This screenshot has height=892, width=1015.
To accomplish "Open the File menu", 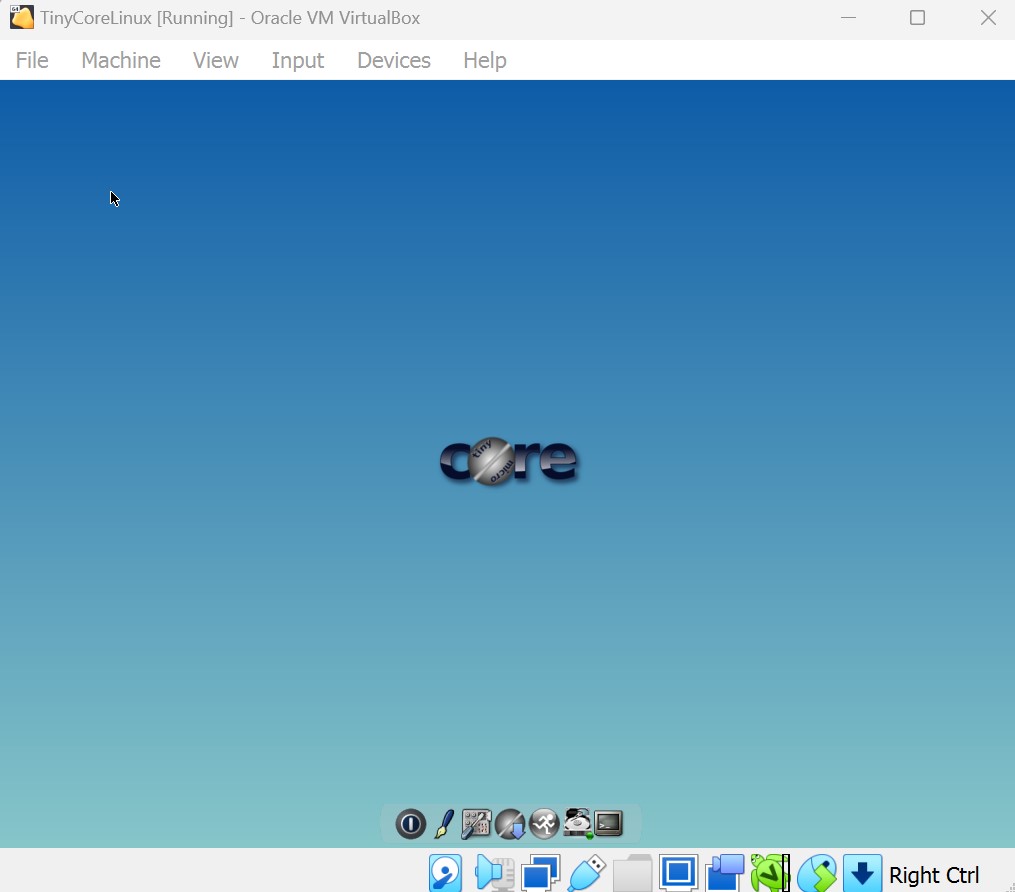I will point(32,60).
